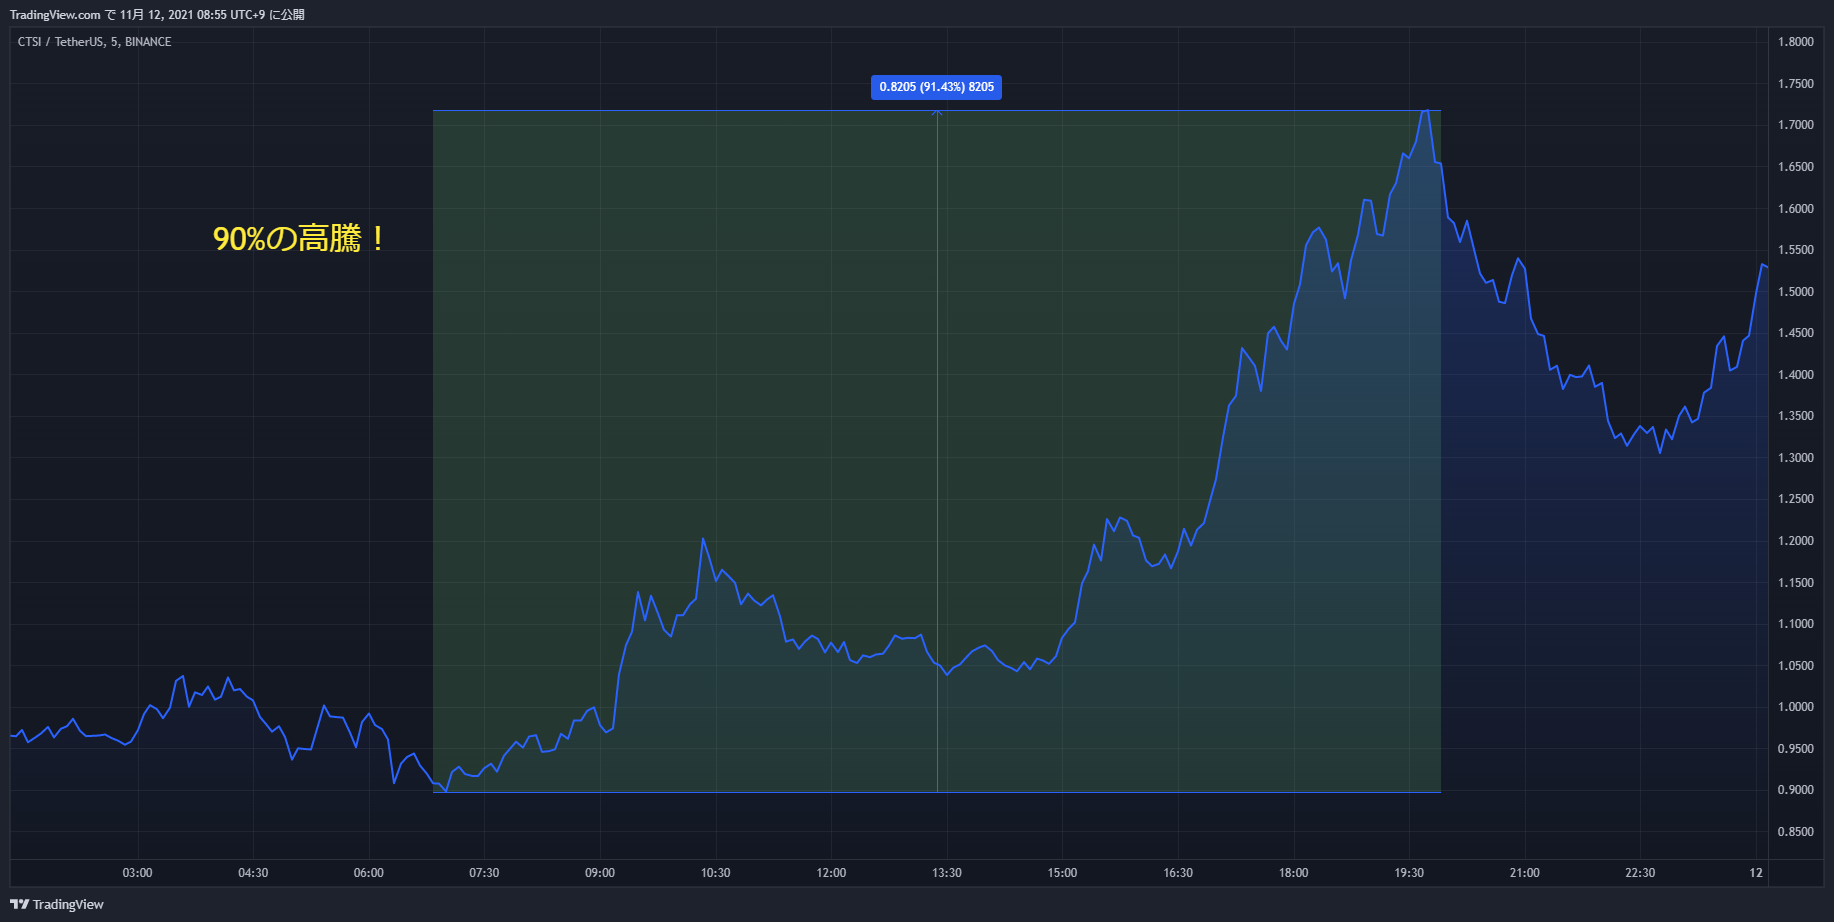This screenshot has height=922, width=1834.
Task: Click the 15:00 time axis label
Action: (x=1062, y=873)
